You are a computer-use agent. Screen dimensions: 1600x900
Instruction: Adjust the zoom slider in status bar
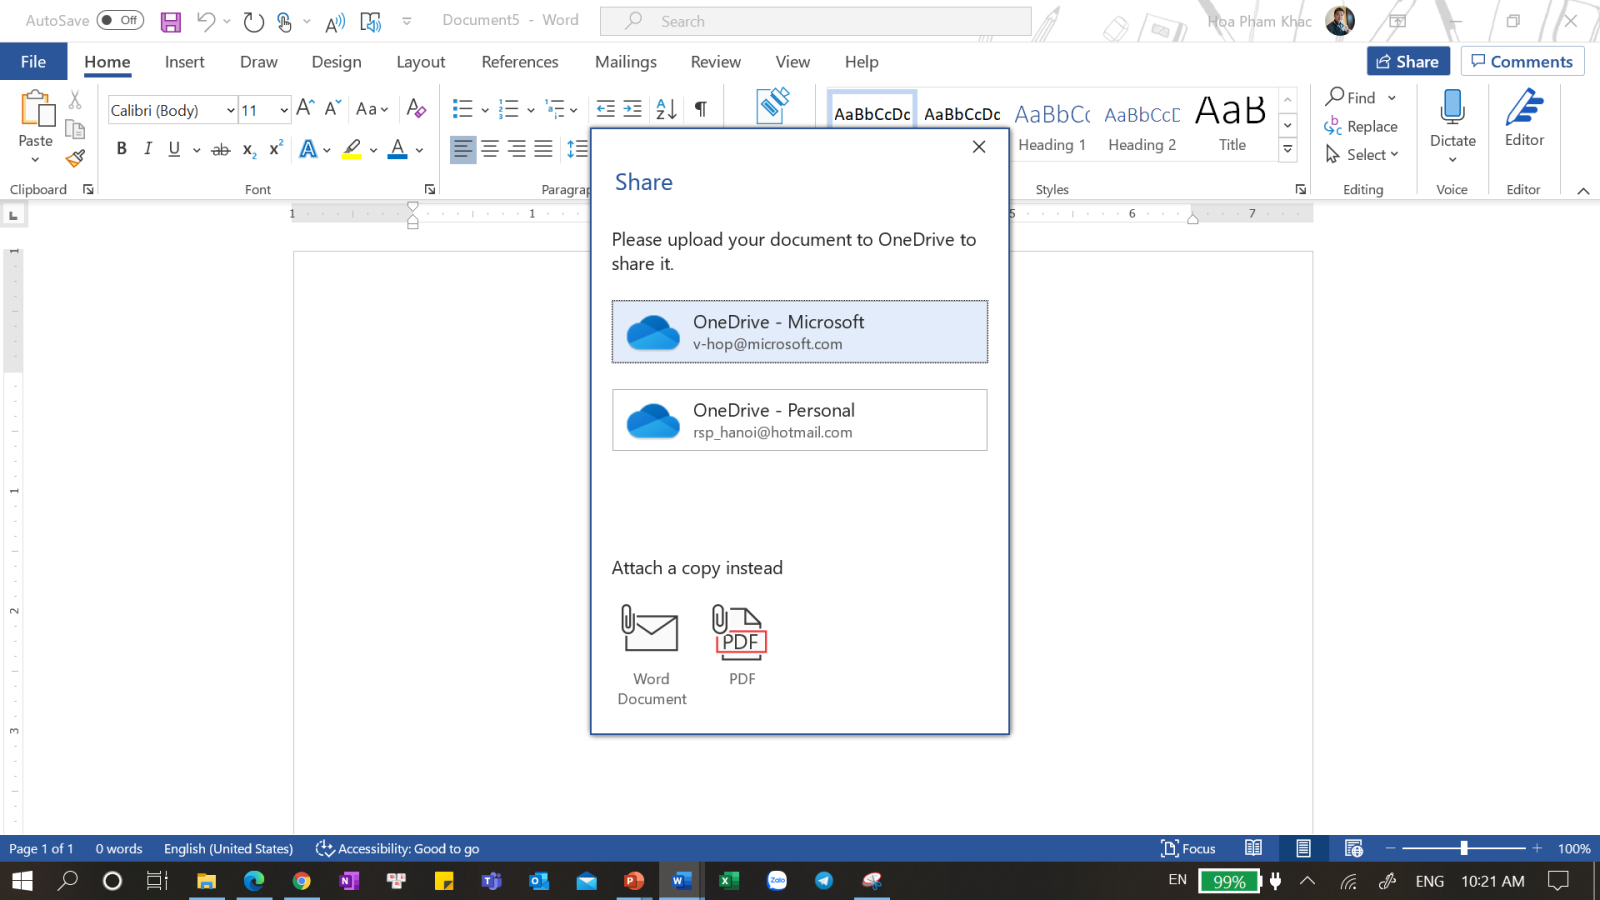click(1463, 848)
